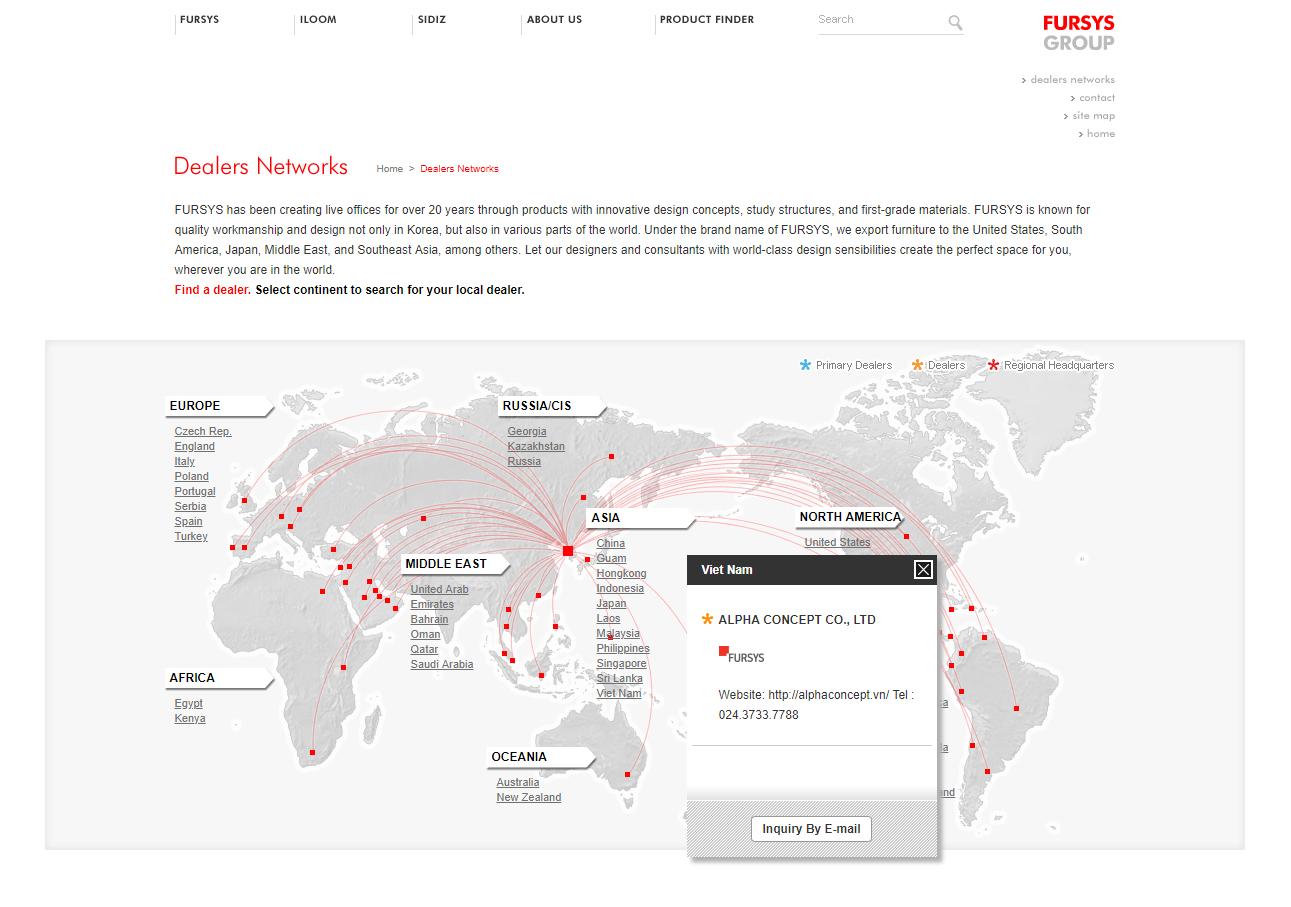Viewport: 1291px width, 907px height.
Task: Open Qatar dealer link
Action: click(x=424, y=650)
